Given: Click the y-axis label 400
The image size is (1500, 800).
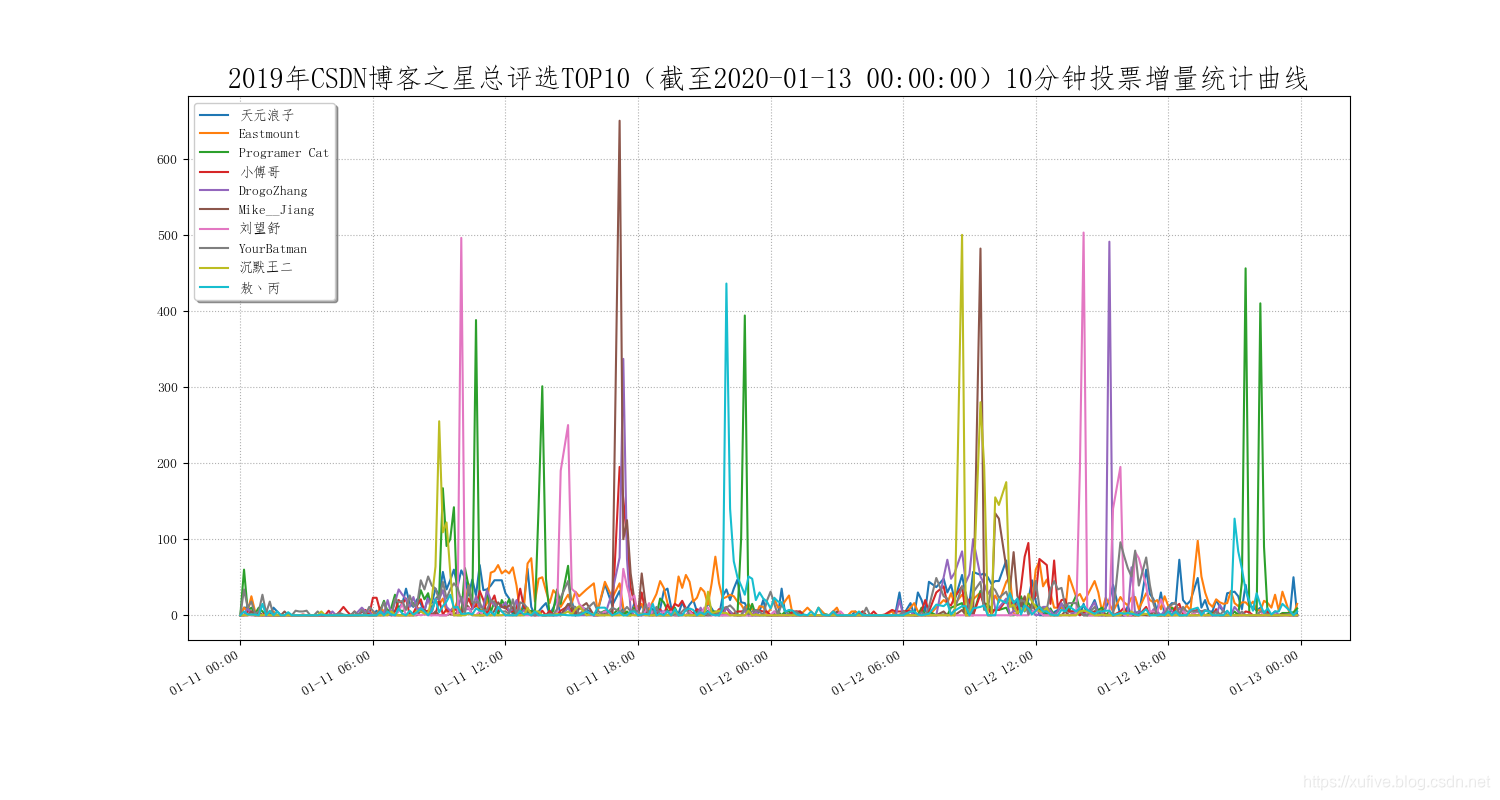Looking at the screenshot, I should tap(166, 312).
